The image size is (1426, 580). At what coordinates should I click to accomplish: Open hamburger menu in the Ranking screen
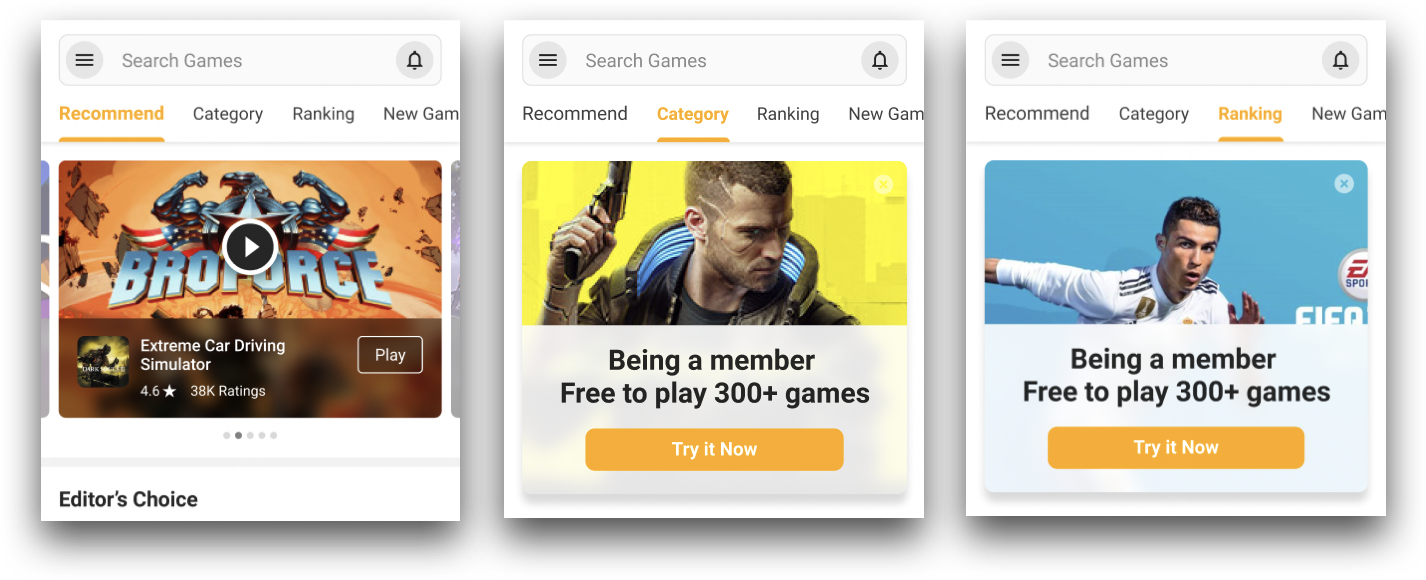click(1010, 60)
